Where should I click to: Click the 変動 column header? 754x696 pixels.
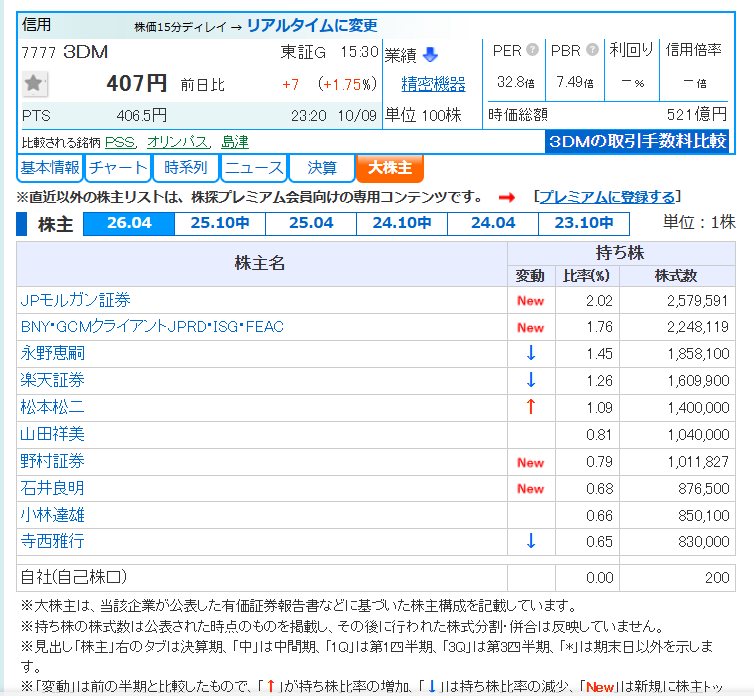(x=530, y=276)
